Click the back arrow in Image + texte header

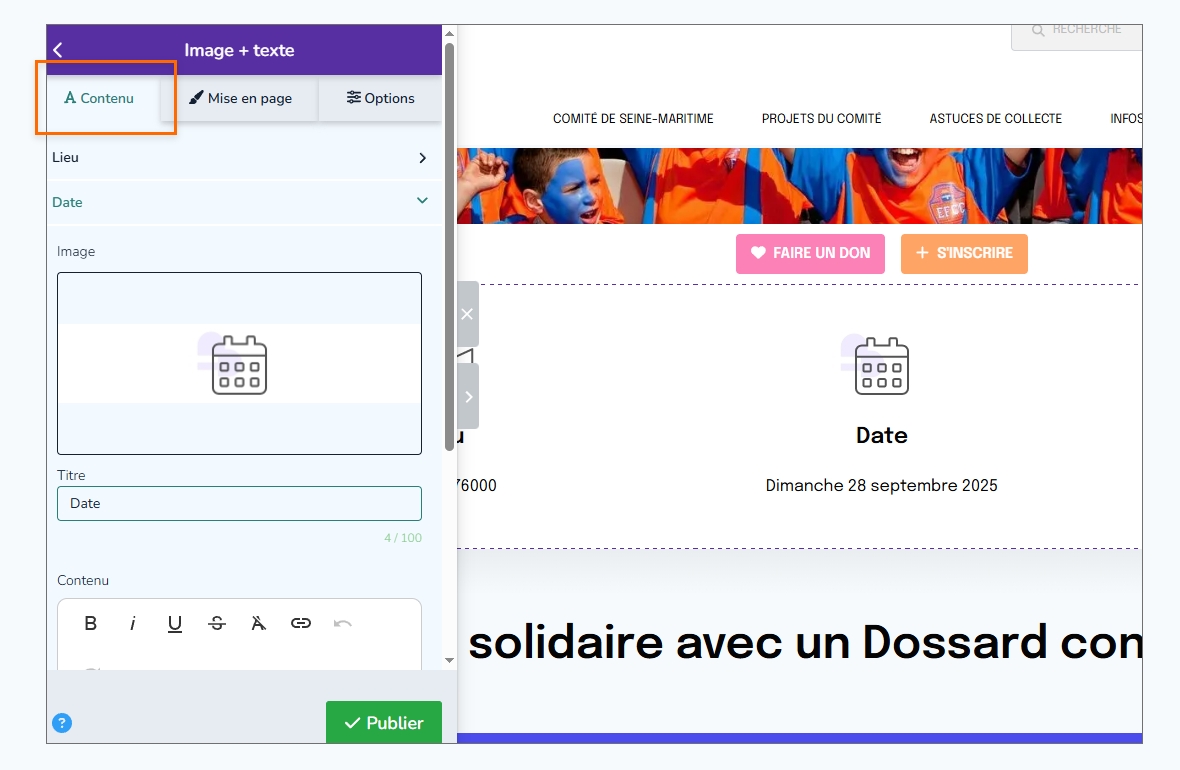click(58, 50)
